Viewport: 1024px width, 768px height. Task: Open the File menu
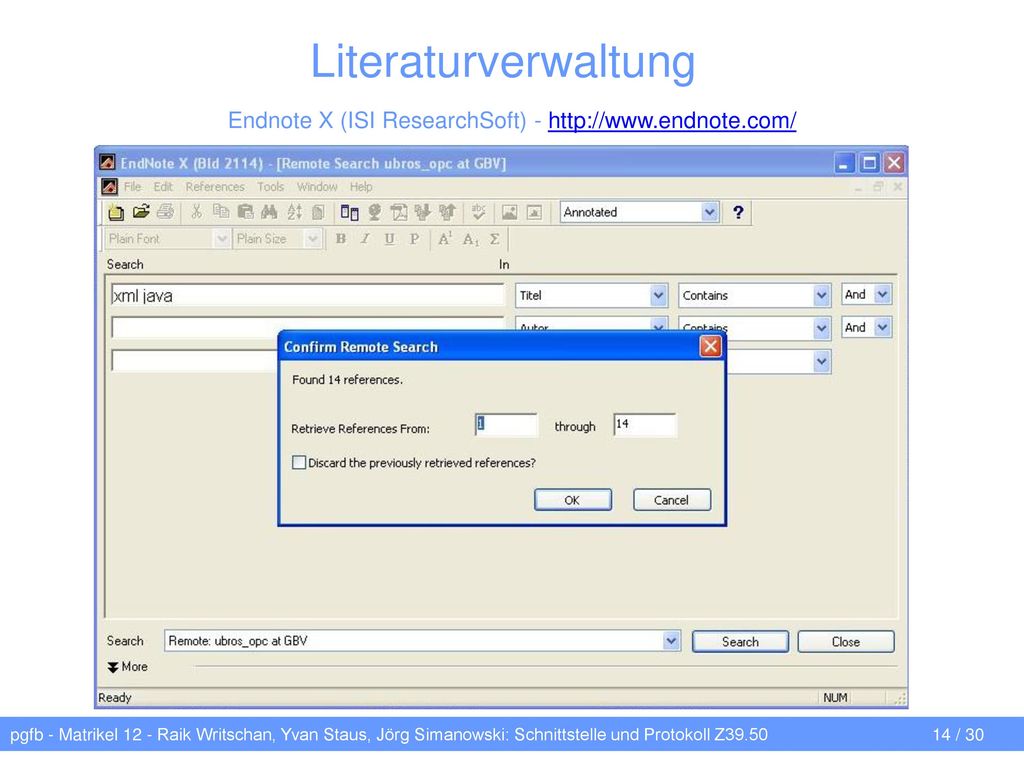[x=133, y=187]
